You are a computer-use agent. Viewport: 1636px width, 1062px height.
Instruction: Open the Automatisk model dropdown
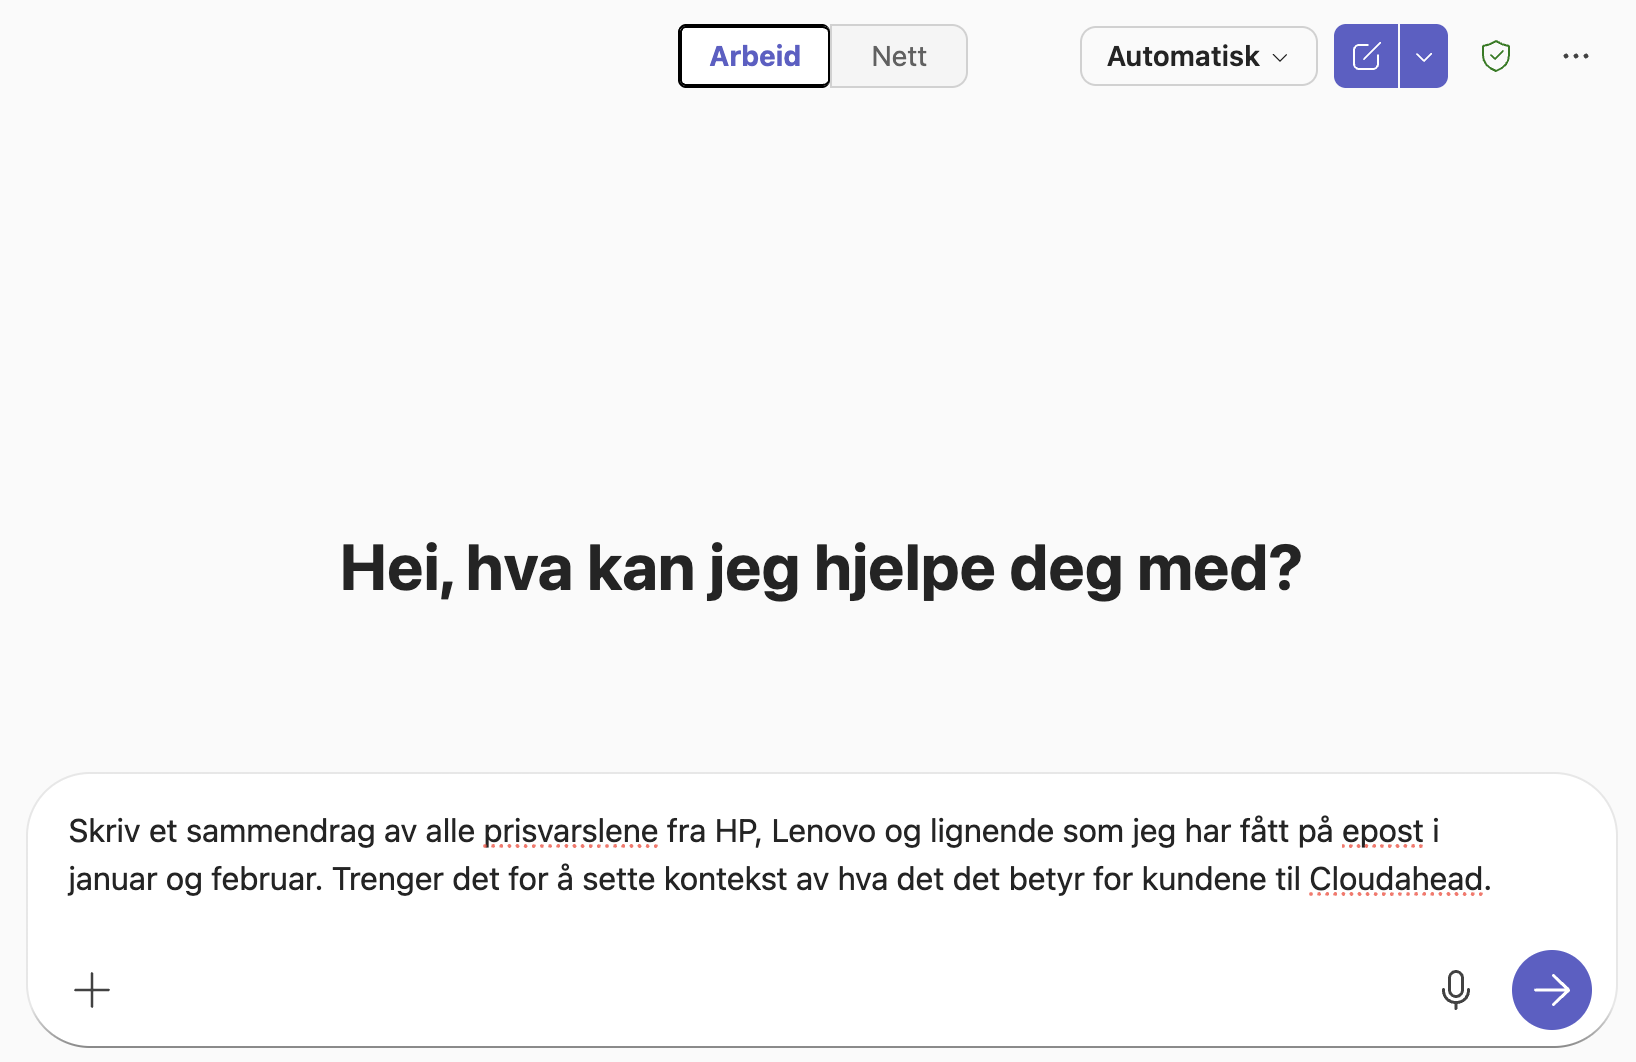click(1198, 56)
